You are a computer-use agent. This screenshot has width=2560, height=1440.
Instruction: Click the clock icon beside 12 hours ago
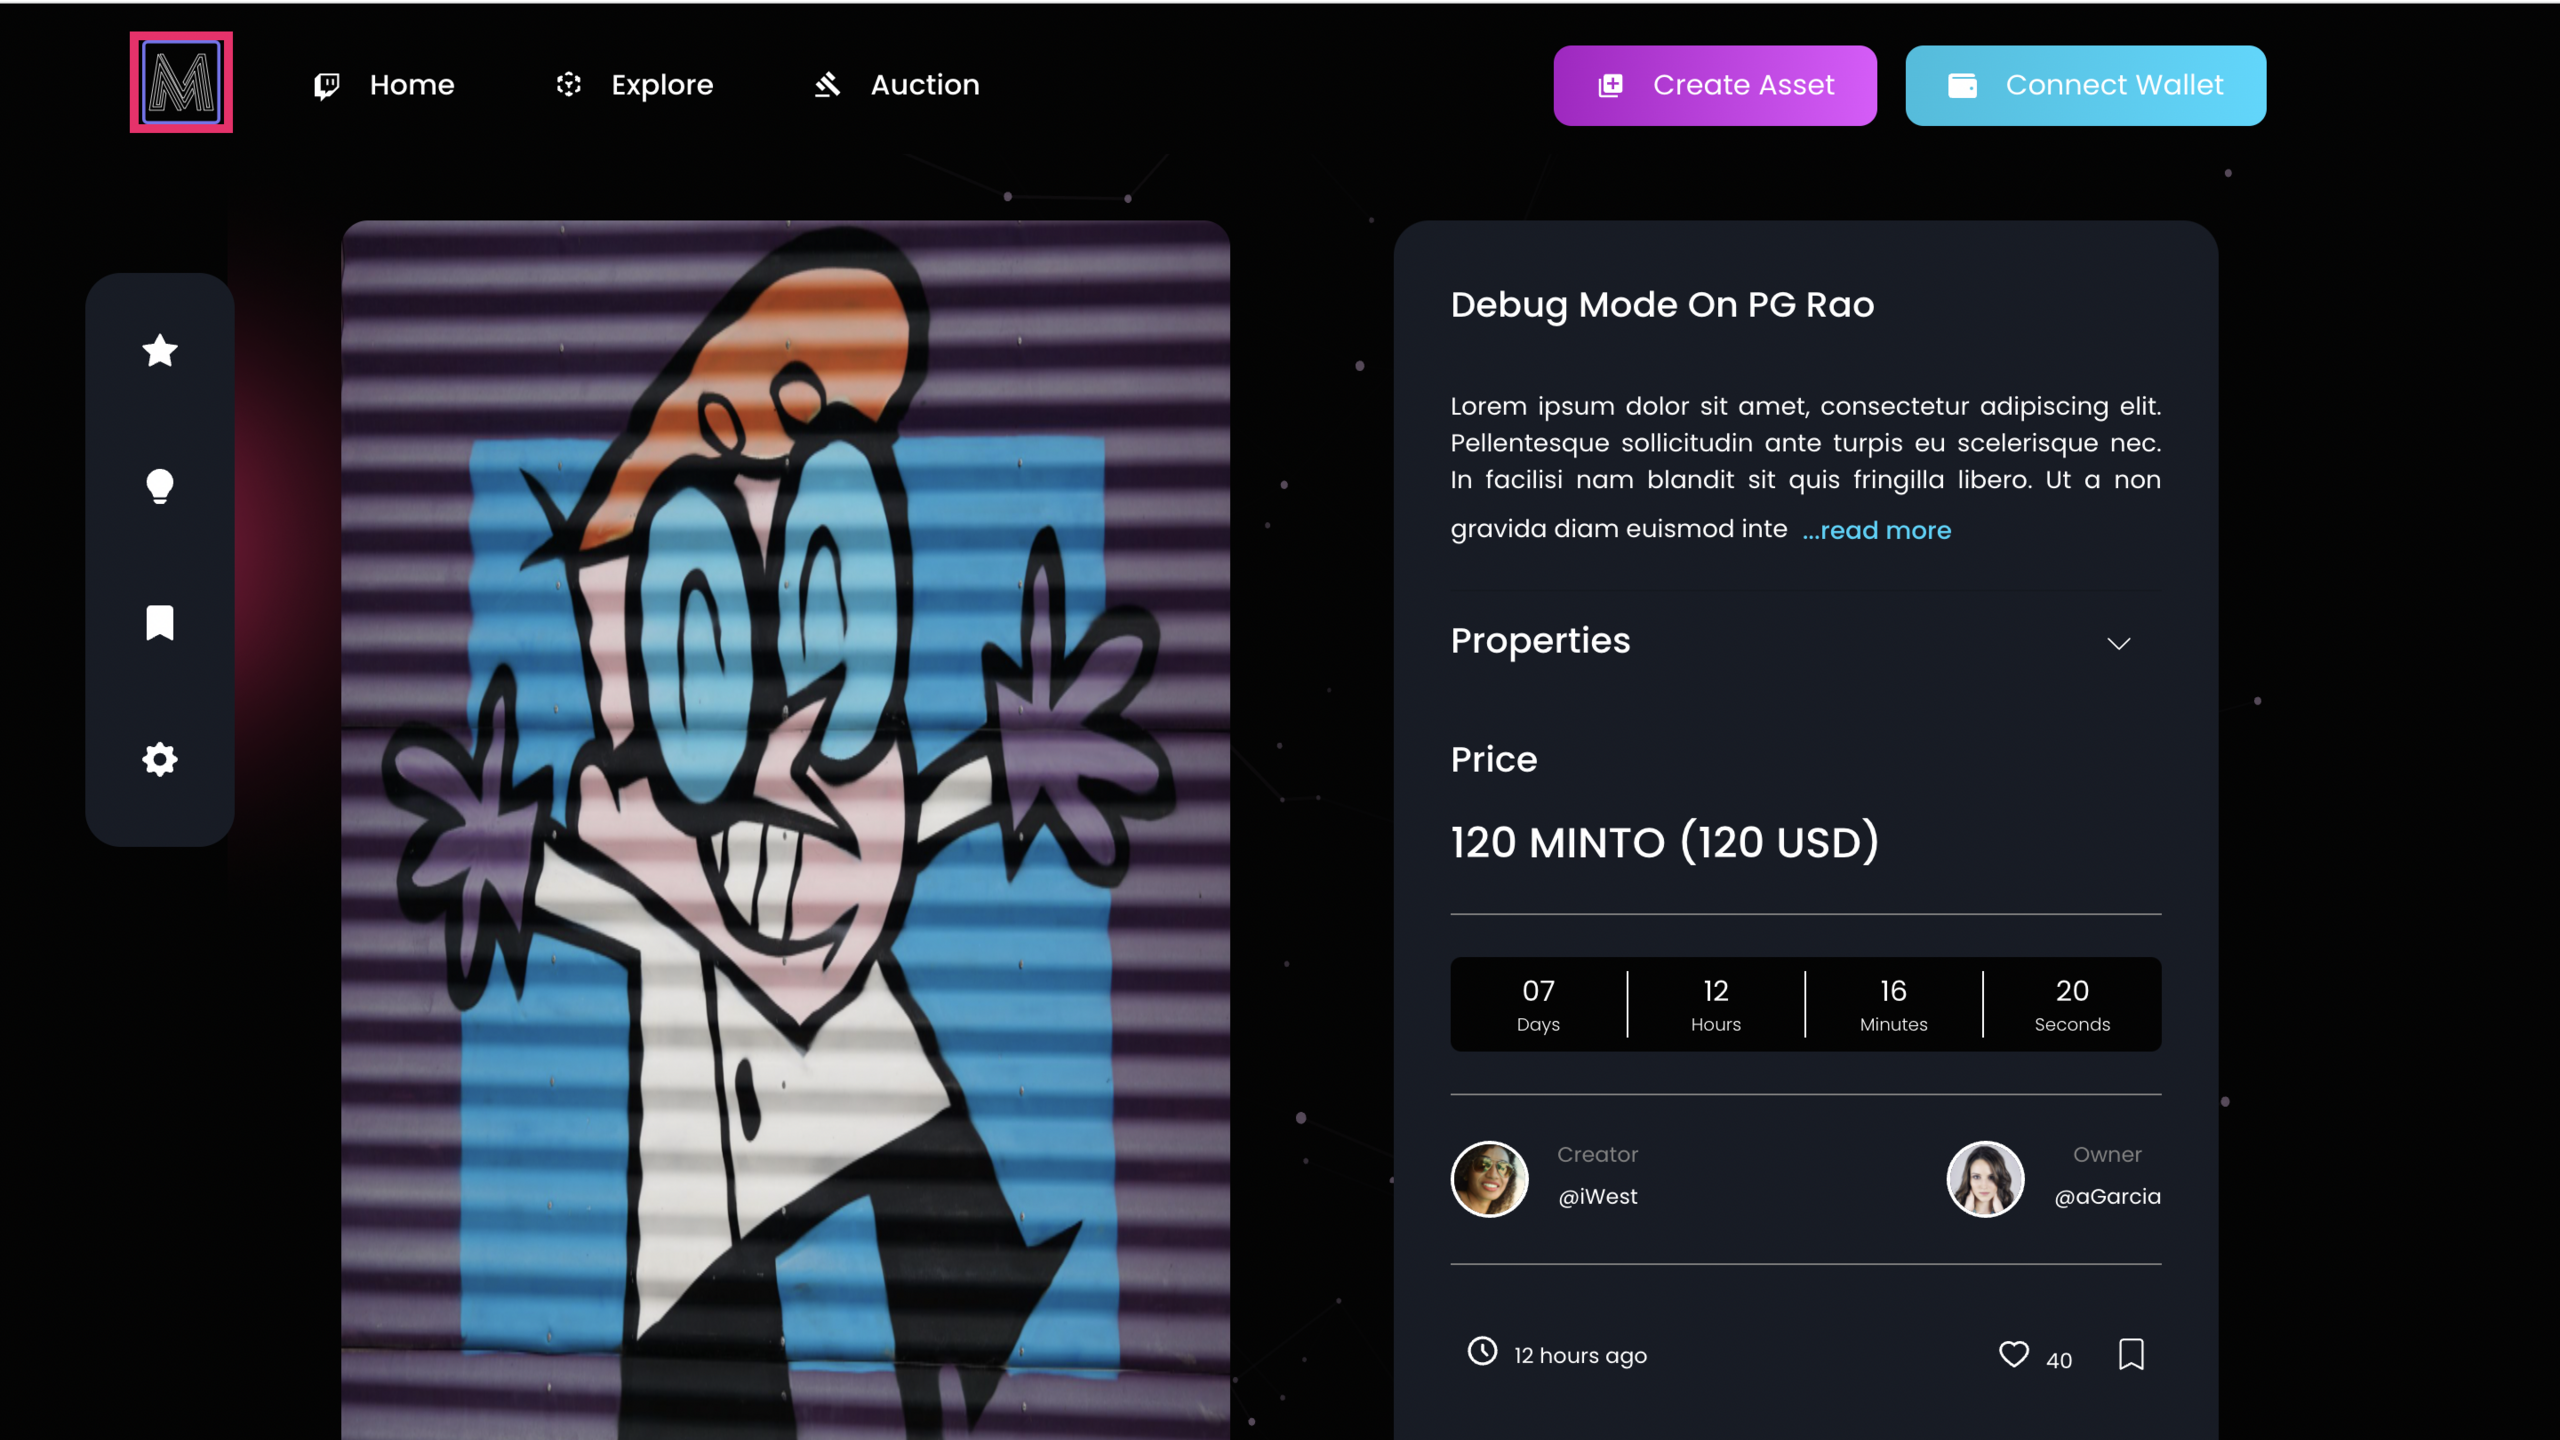[1482, 1352]
